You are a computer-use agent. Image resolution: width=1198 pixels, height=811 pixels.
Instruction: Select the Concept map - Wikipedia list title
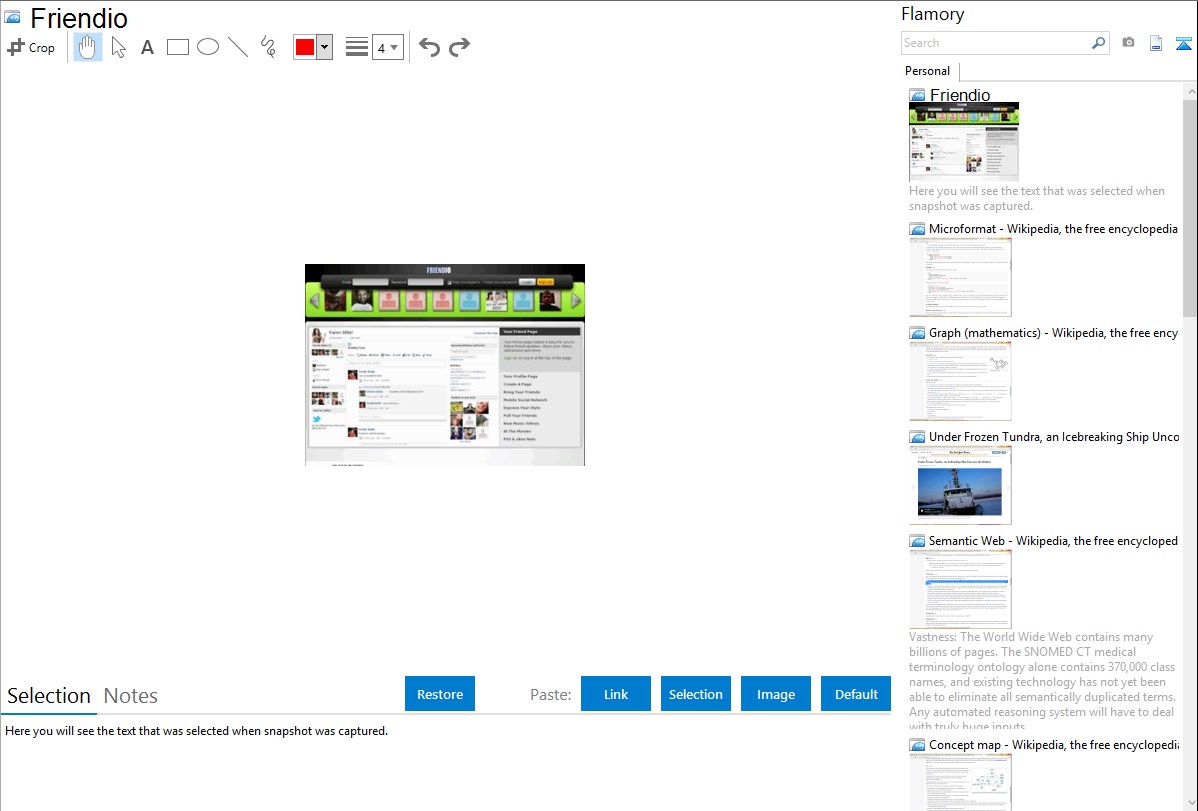pyautogui.click(x=1053, y=744)
